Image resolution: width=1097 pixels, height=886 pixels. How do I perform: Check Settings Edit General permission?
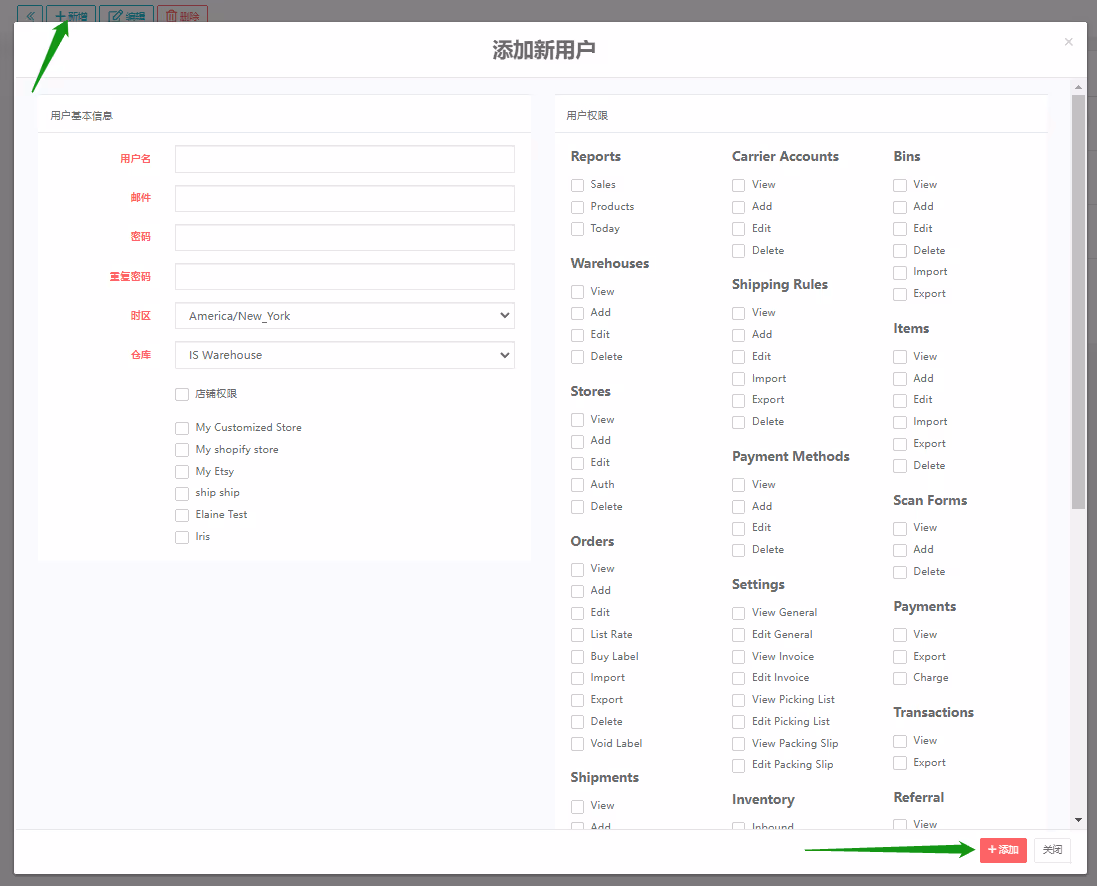tap(738, 635)
